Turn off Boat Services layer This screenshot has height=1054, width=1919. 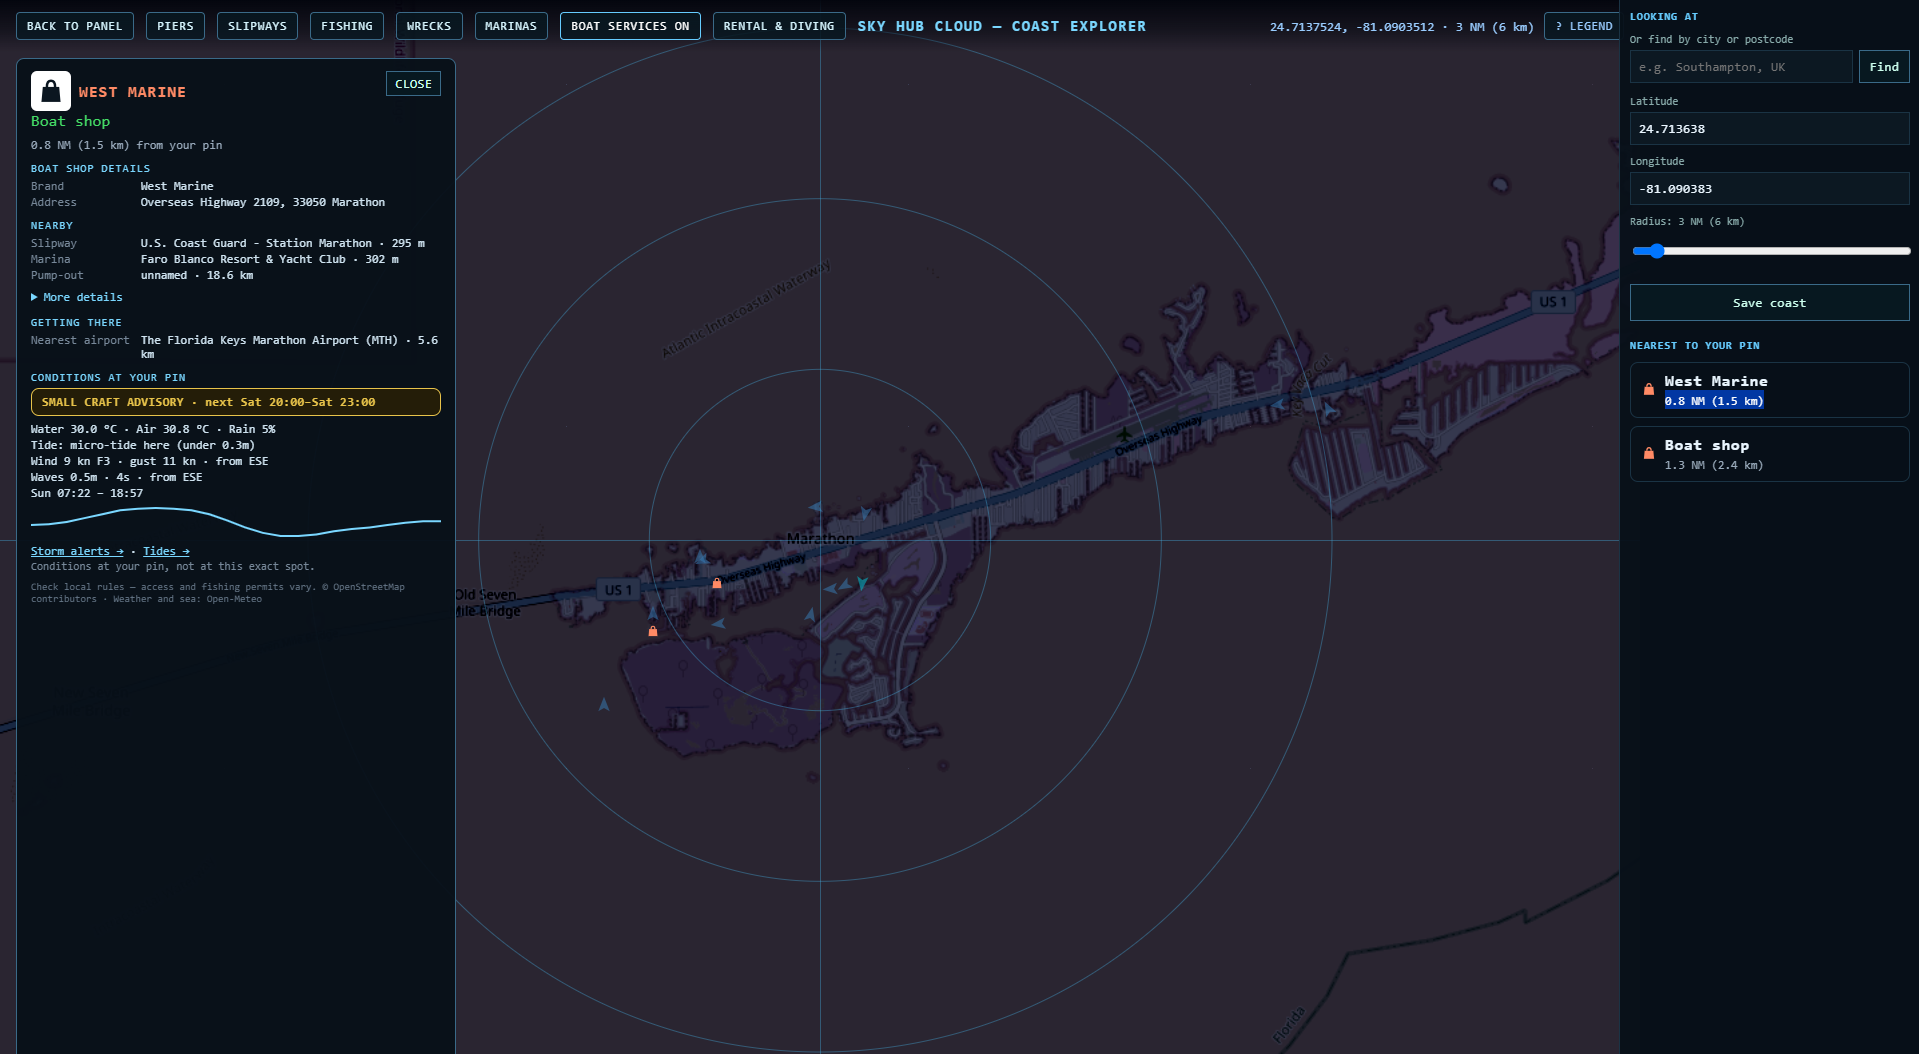click(x=630, y=26)
